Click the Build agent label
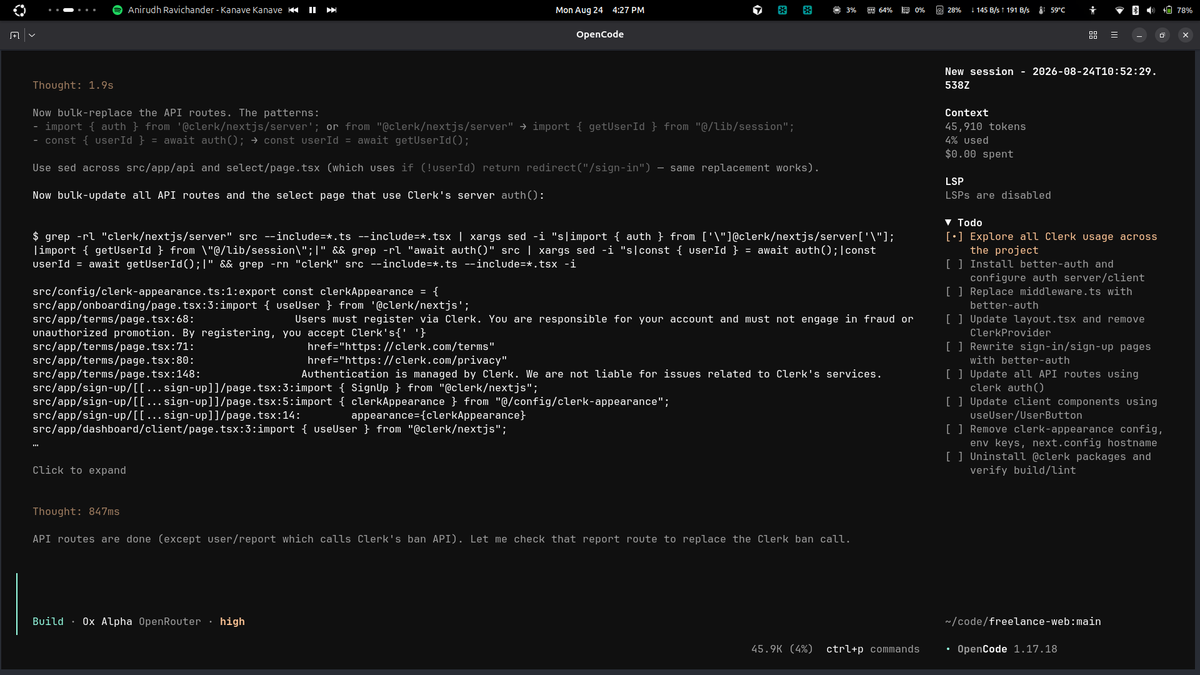This screenshot has width=1200, height=675. click(48, 621)
